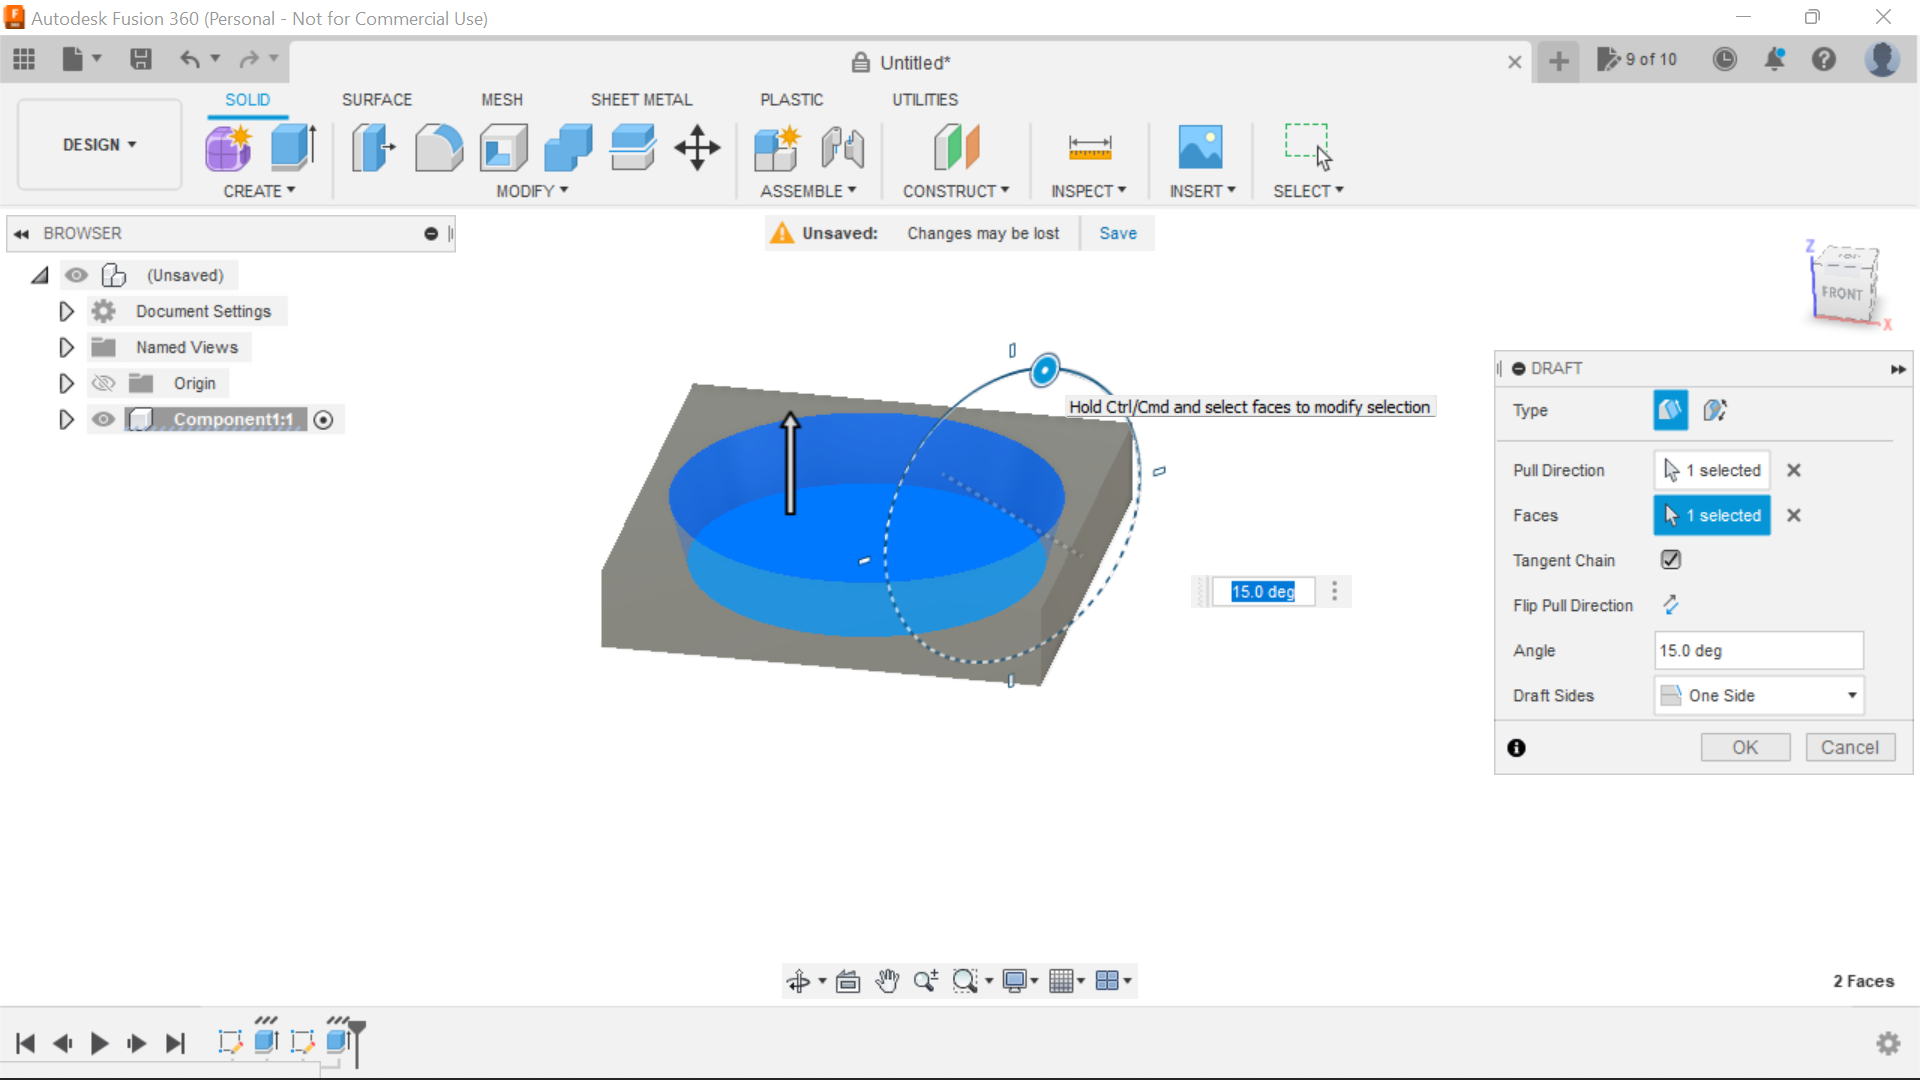
Task: Switch to the SHEET METAL tab
Action: tap(641, 99)
